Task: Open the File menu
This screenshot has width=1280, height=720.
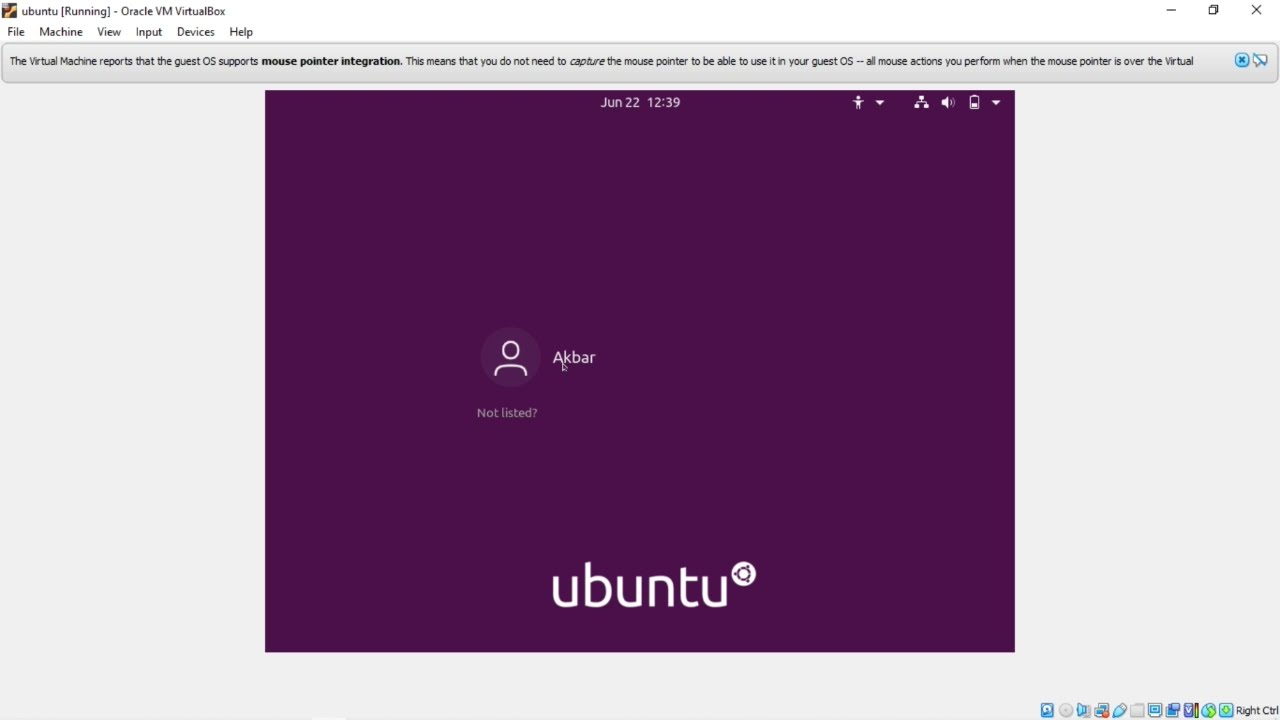Action: [16, 32]
